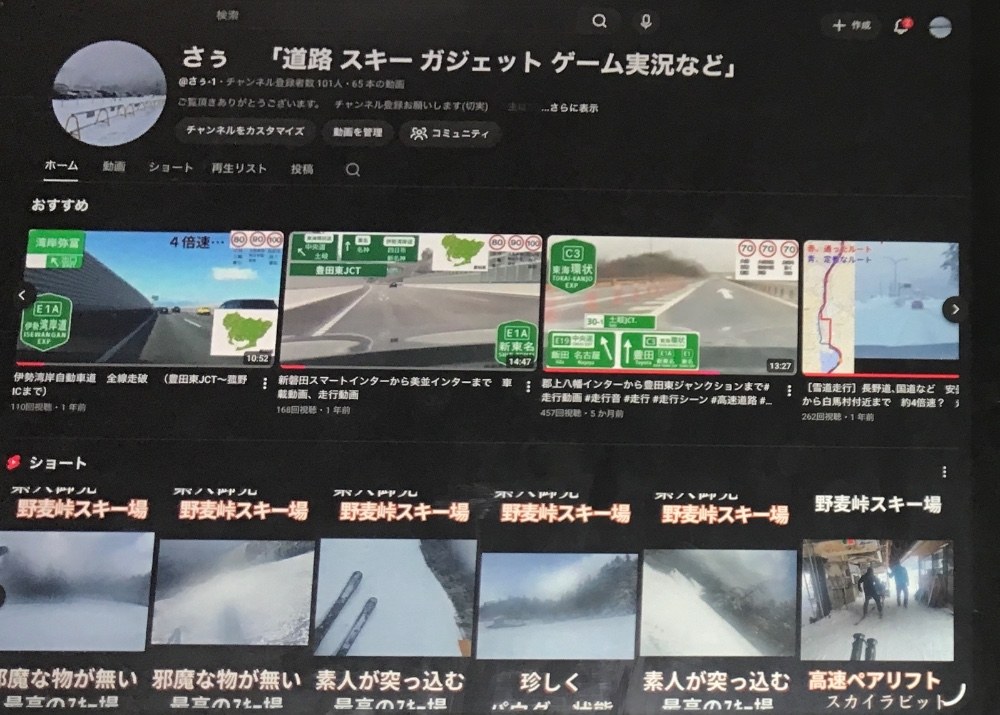Click the おすすめ section heading
The height and width of the screenshot is (715, 1000).
pos(60,205)
